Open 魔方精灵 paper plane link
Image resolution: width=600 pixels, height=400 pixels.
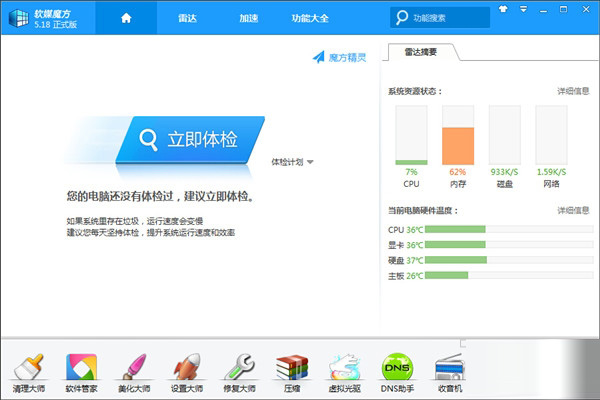coord(339,57)
